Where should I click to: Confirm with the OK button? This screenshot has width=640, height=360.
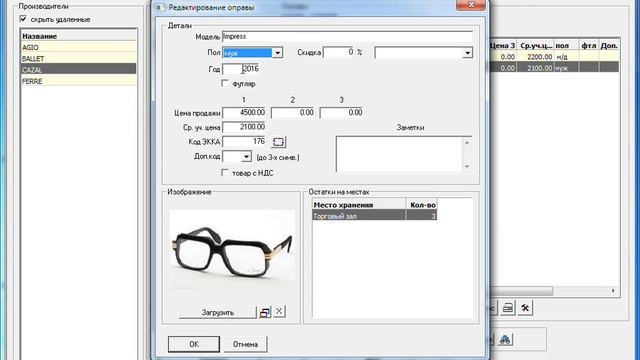pyautogui.click(x=194, y=344)
